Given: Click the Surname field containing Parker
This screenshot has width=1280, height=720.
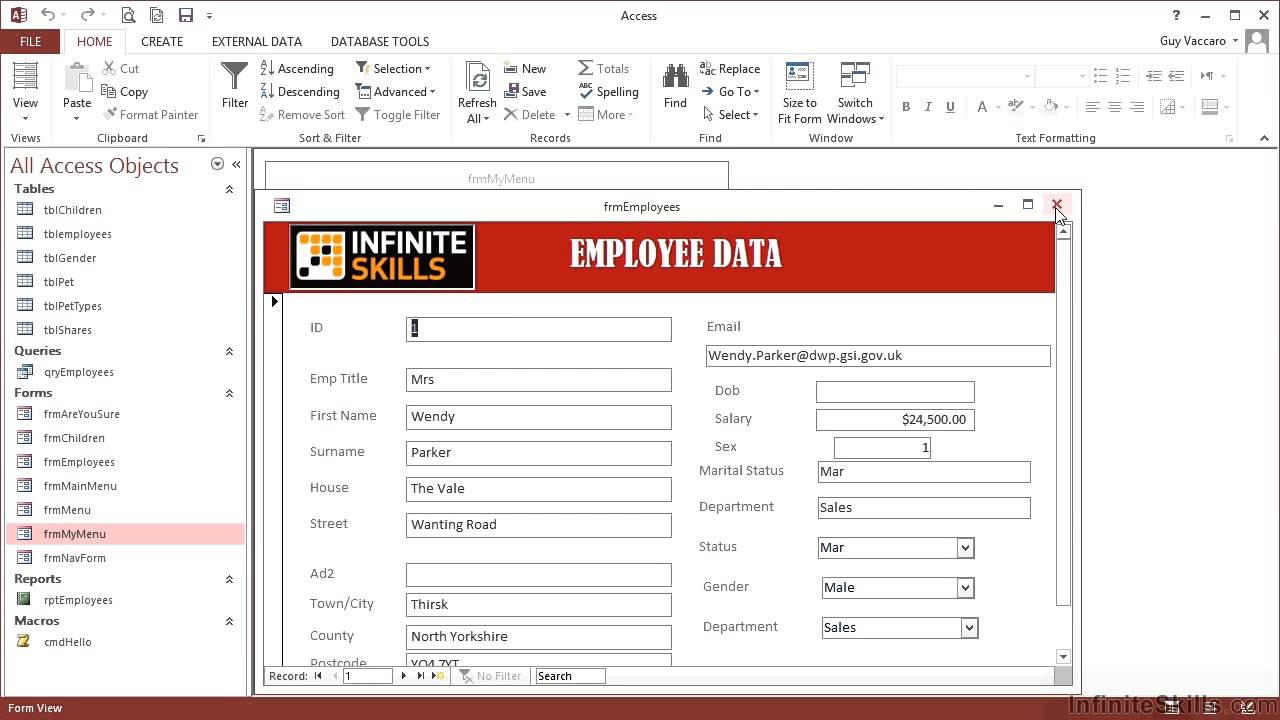Looking at the screenshot, I should (539, 453).
